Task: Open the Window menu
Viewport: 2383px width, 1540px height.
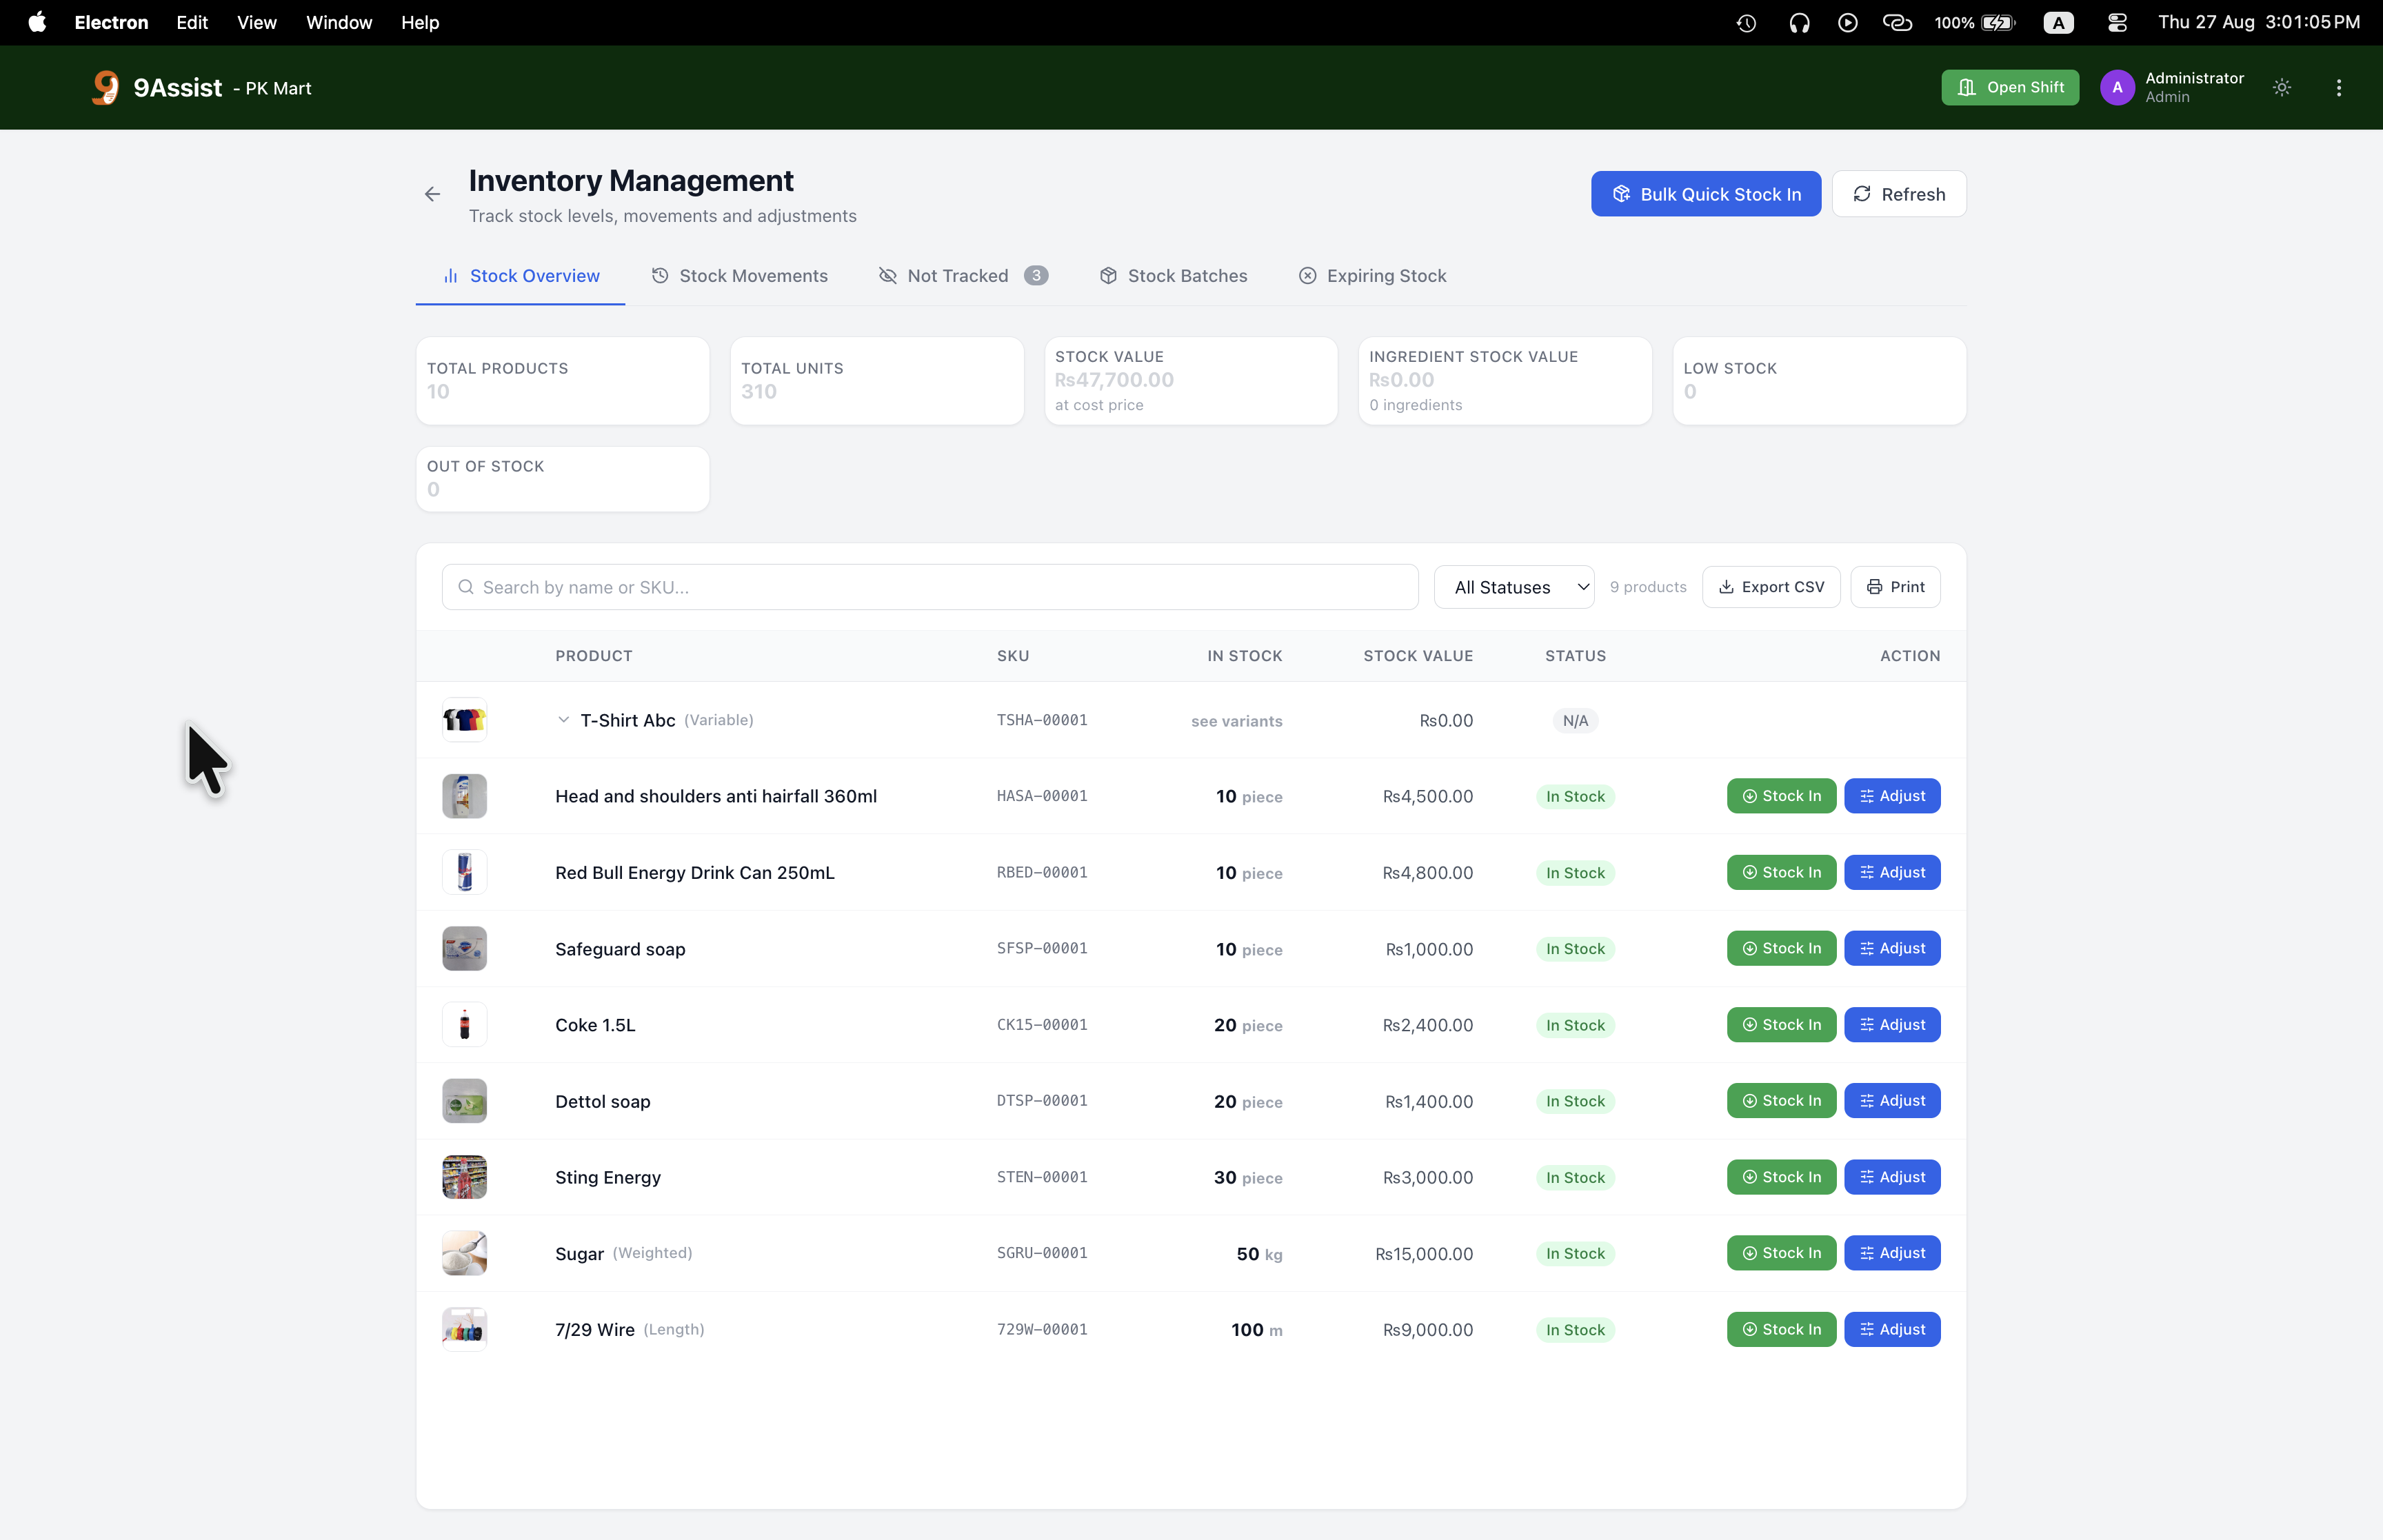Action: 339,22
